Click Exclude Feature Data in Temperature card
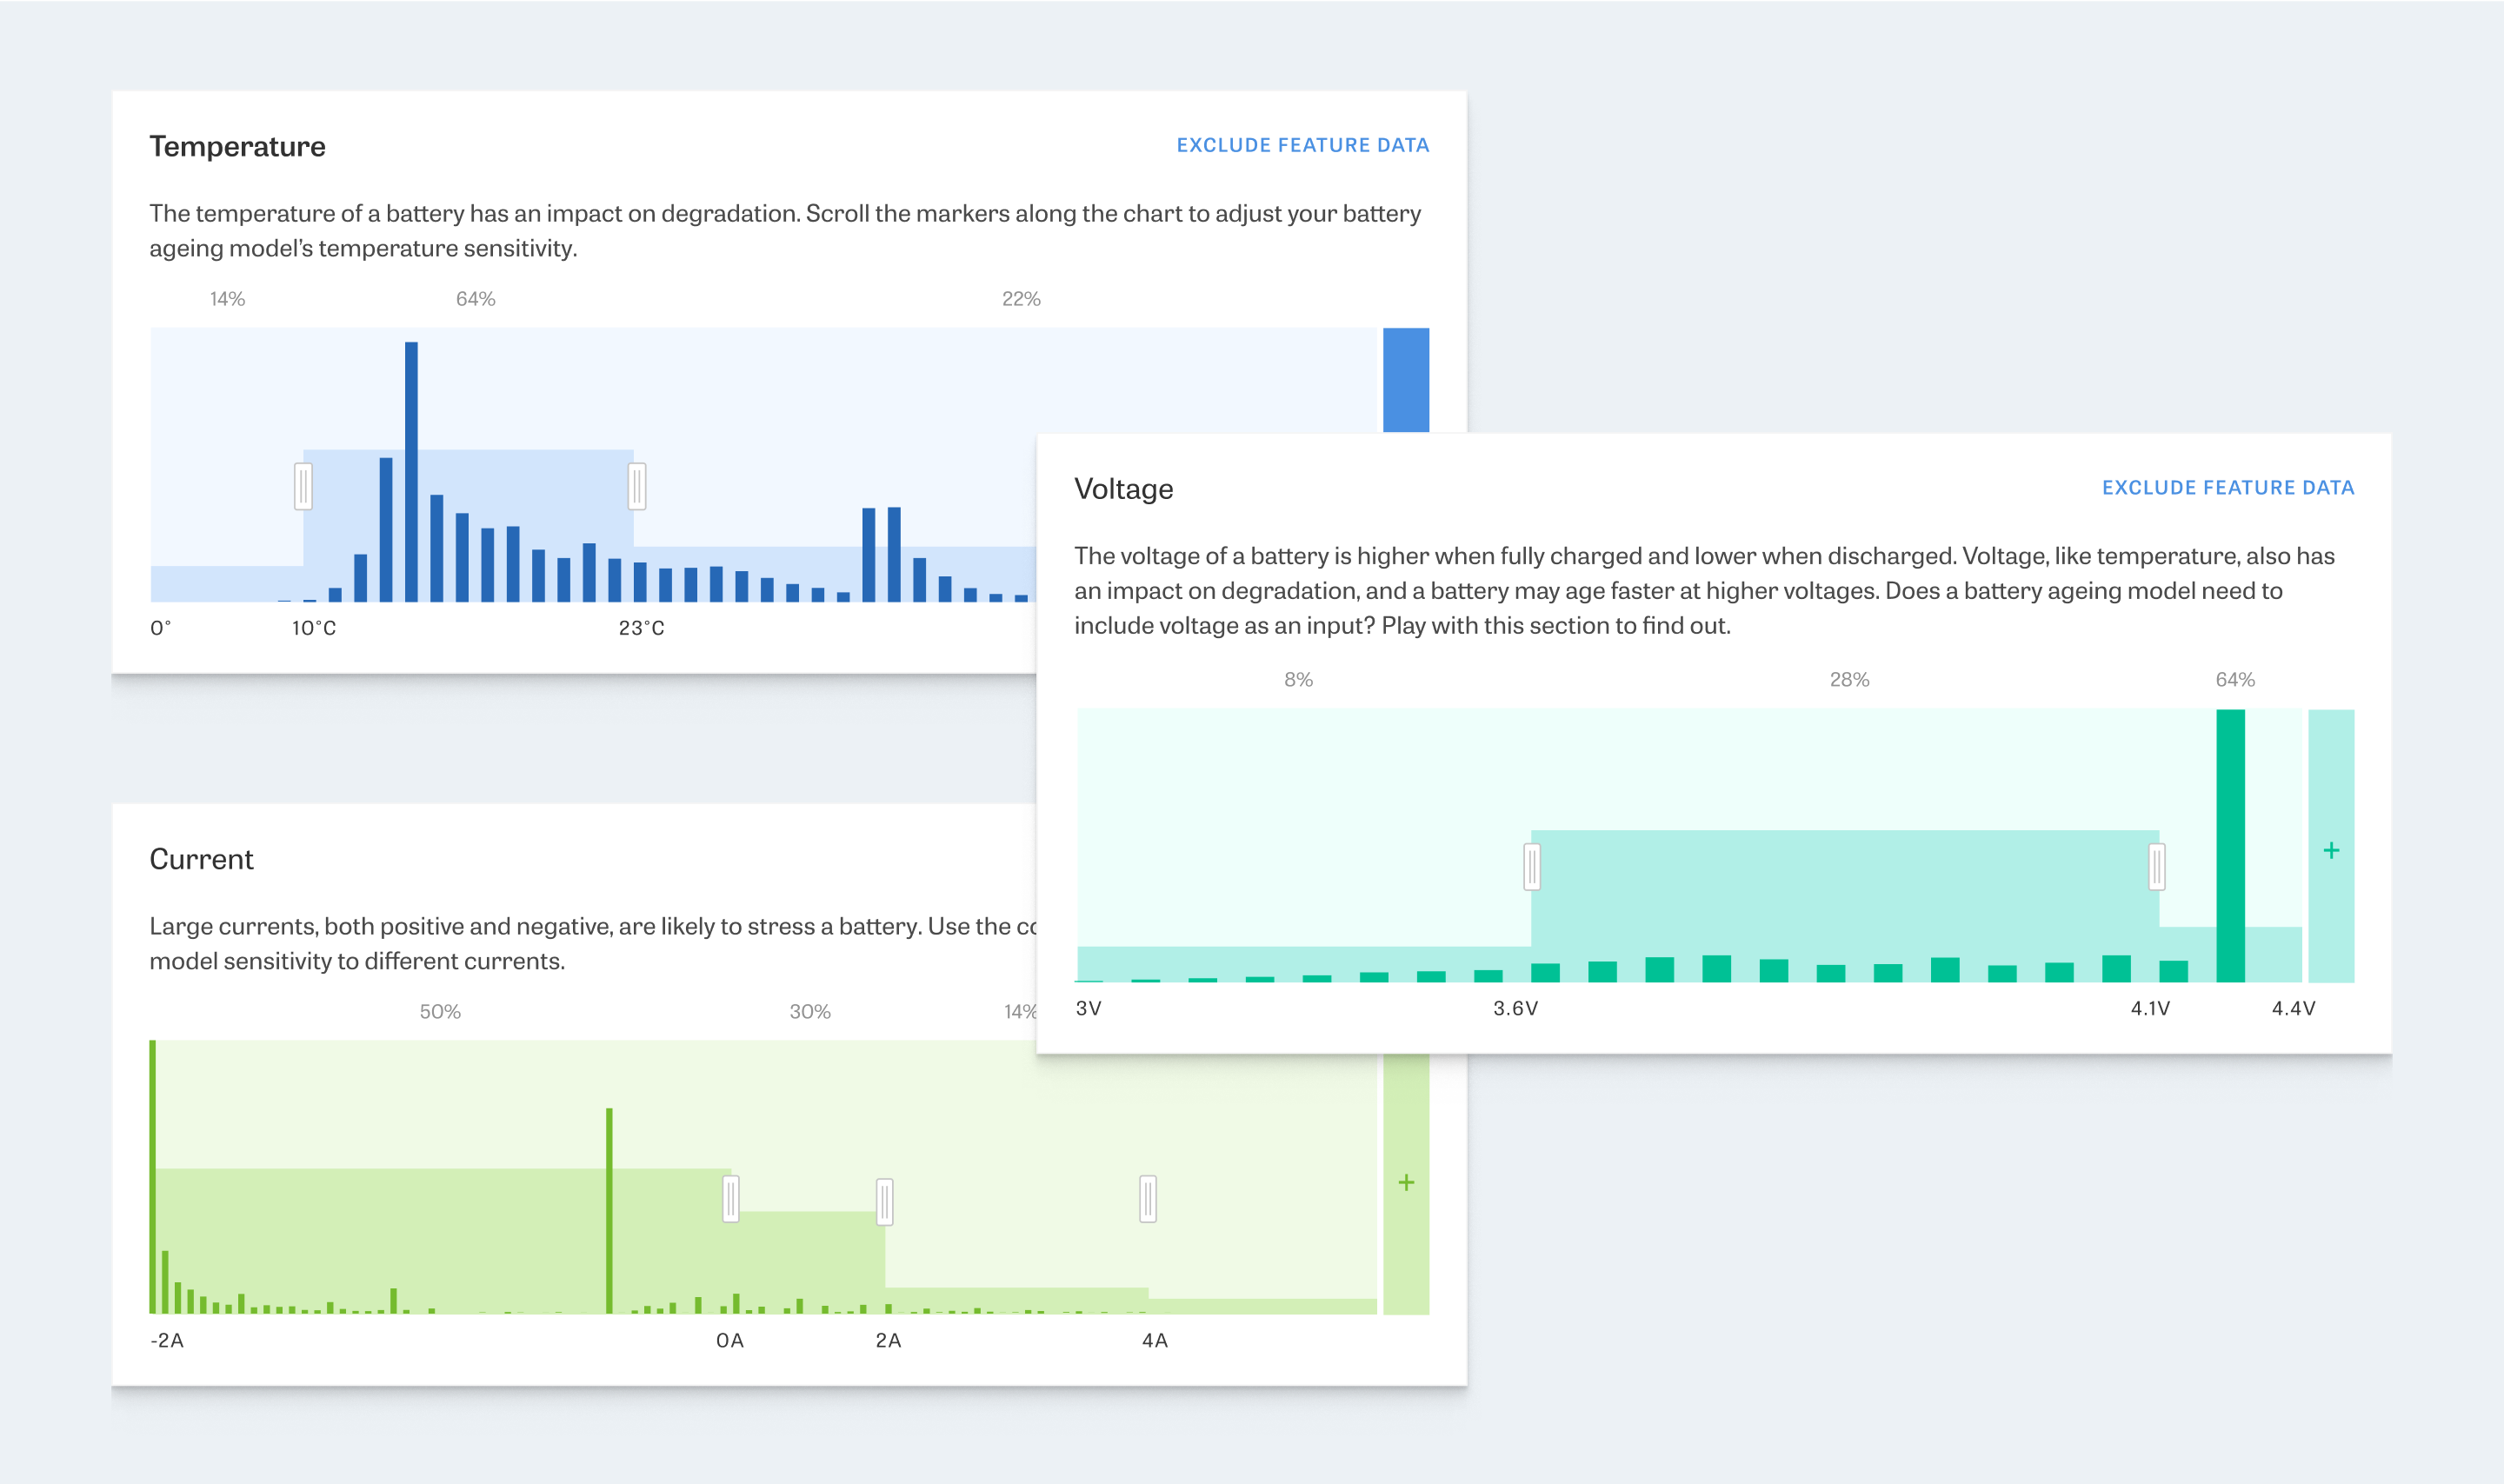The height and width of the screenshot is (1484, 2504). tap(1302, 145)
